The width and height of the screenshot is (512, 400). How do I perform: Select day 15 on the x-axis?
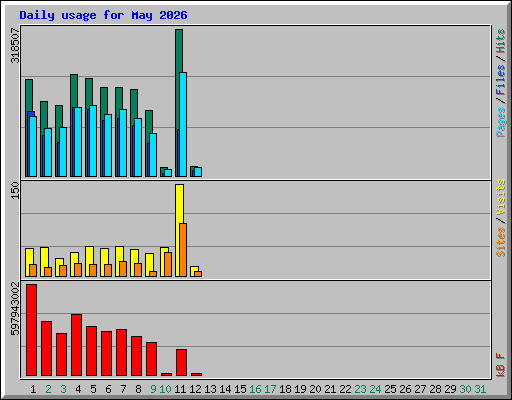click(x=240, y=389)
